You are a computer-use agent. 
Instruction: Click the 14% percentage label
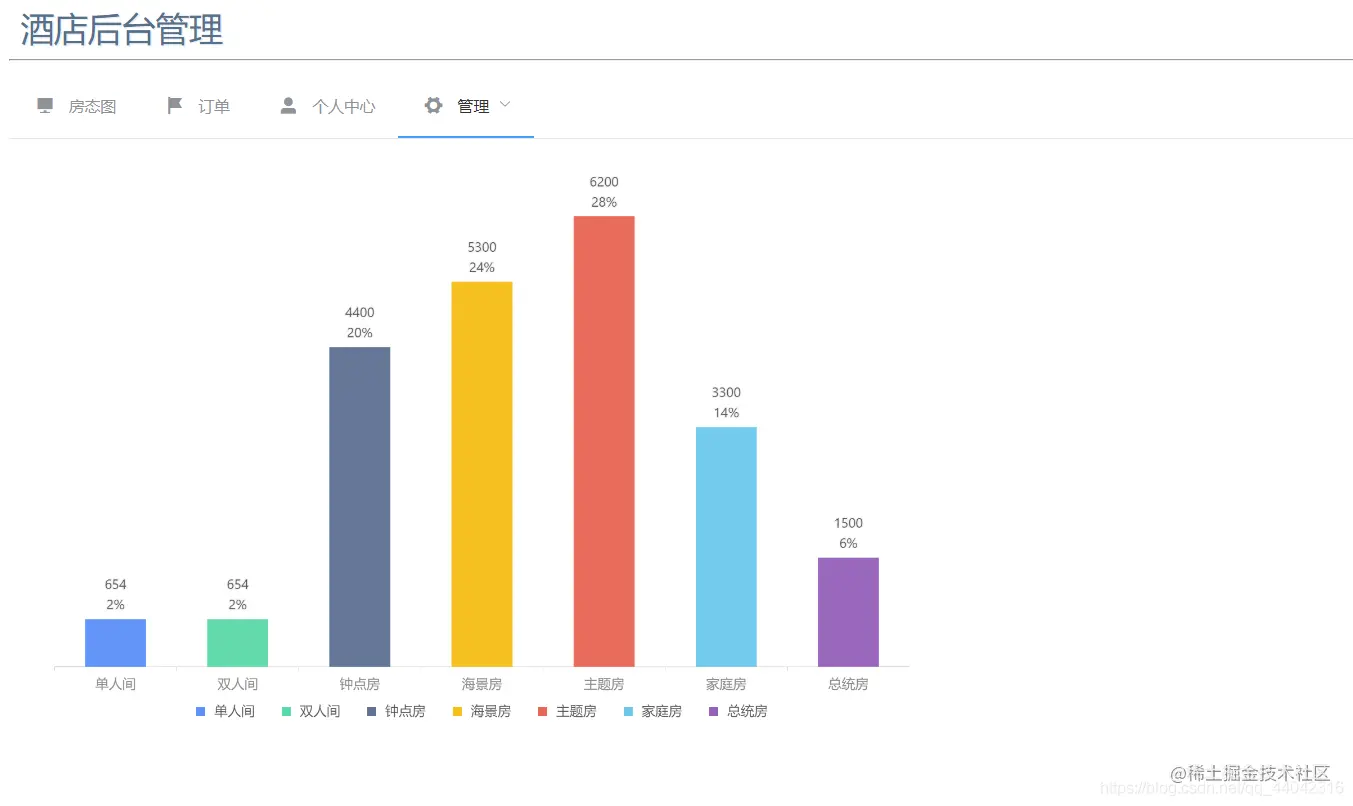[x=726, y=413]
